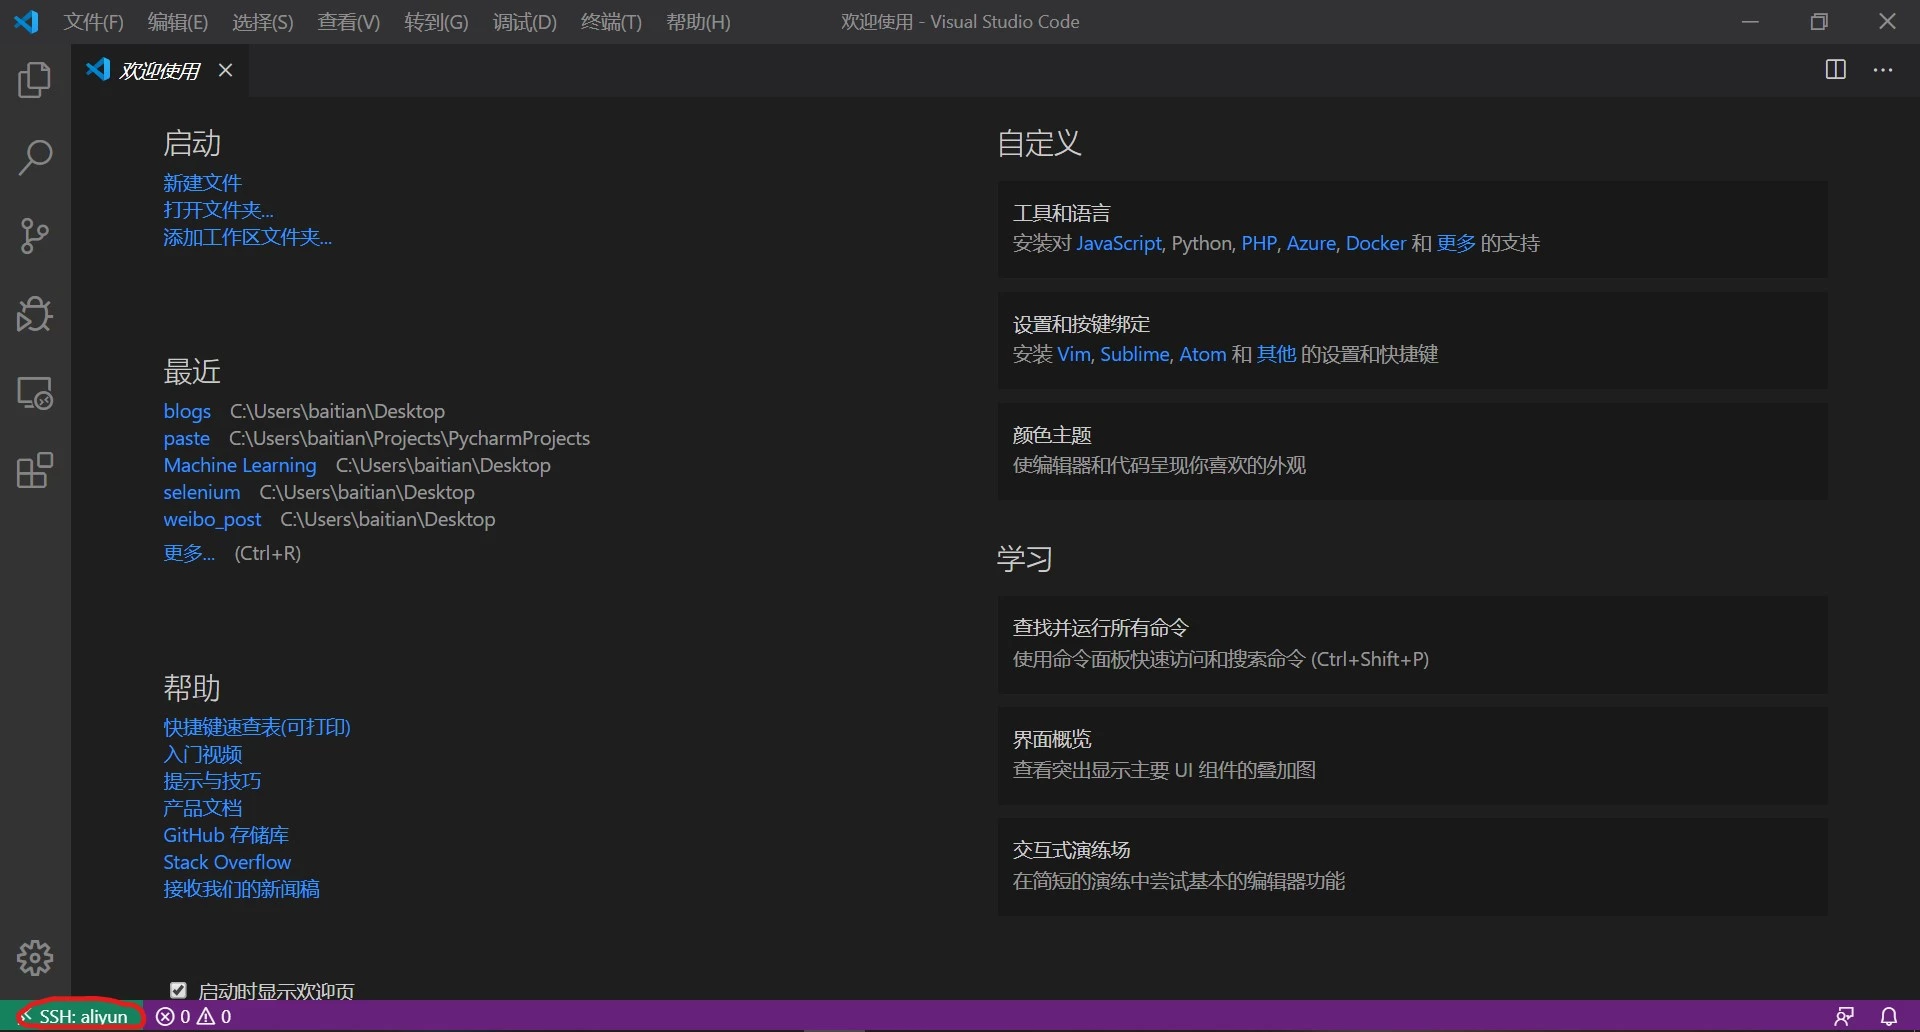The height and width of the screenshot is (1032, 1920).
Task: Open the 编辑(E) menu
Action: [178, 22]
